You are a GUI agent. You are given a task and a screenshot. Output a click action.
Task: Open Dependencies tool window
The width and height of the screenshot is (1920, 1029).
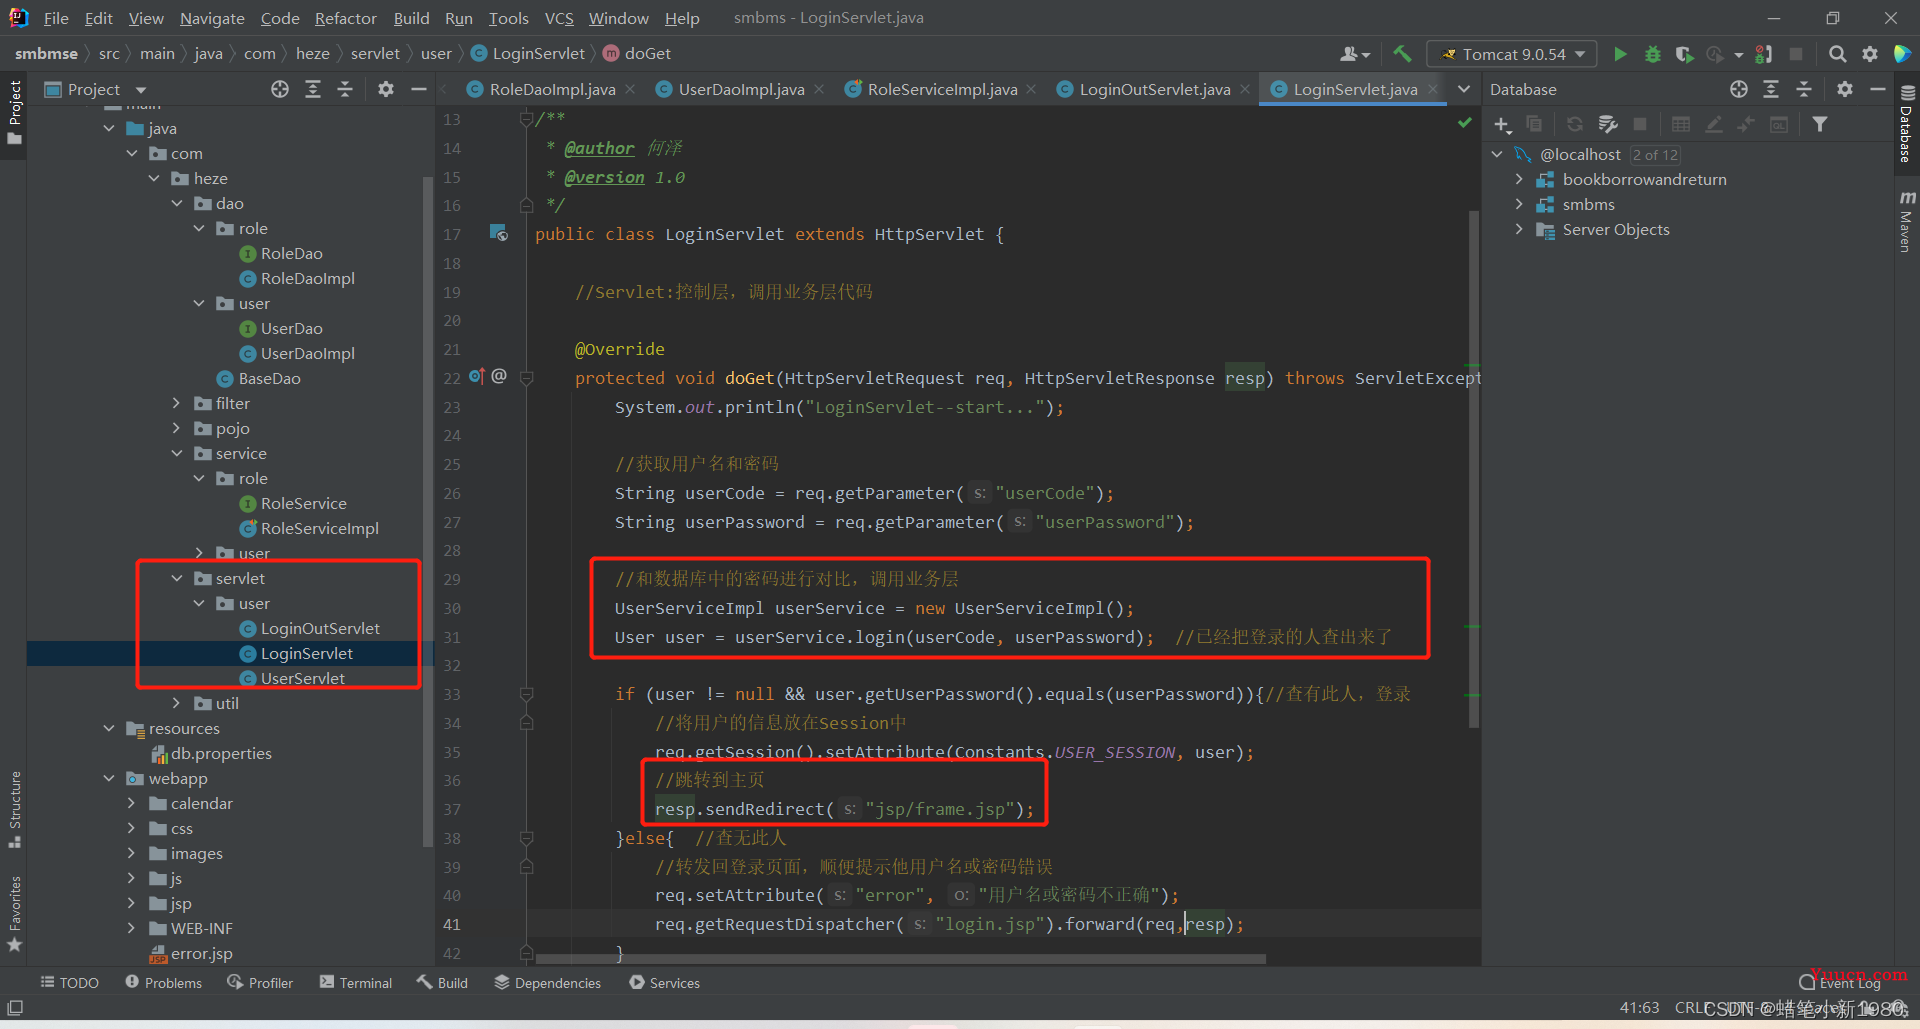548,983
